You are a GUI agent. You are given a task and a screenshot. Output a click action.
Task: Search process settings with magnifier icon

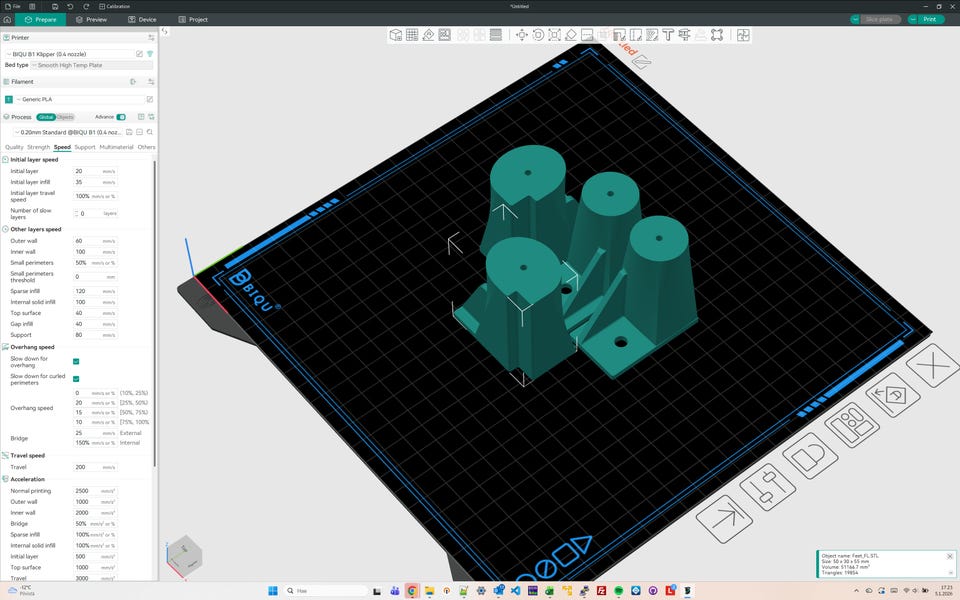click(x=149, y=132)
